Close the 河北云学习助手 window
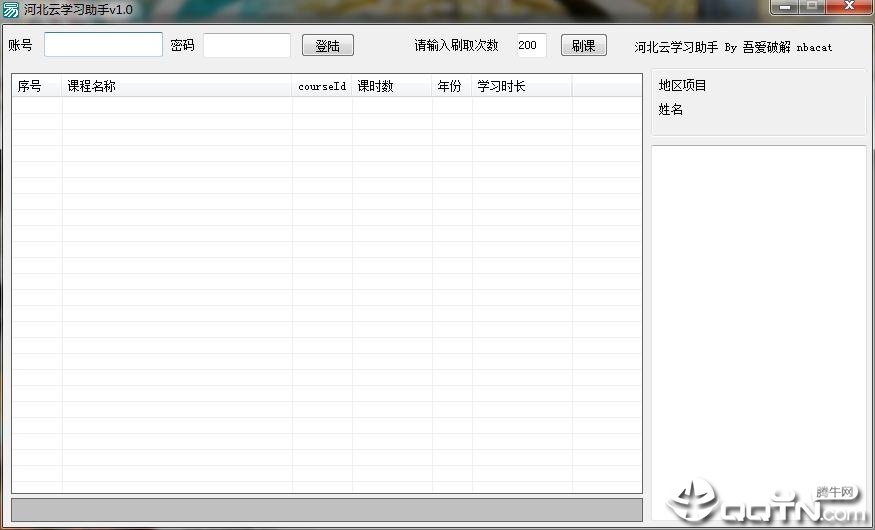Image resolution: width=875 pixels, height=530 pixels. click(x=849, y=7)
